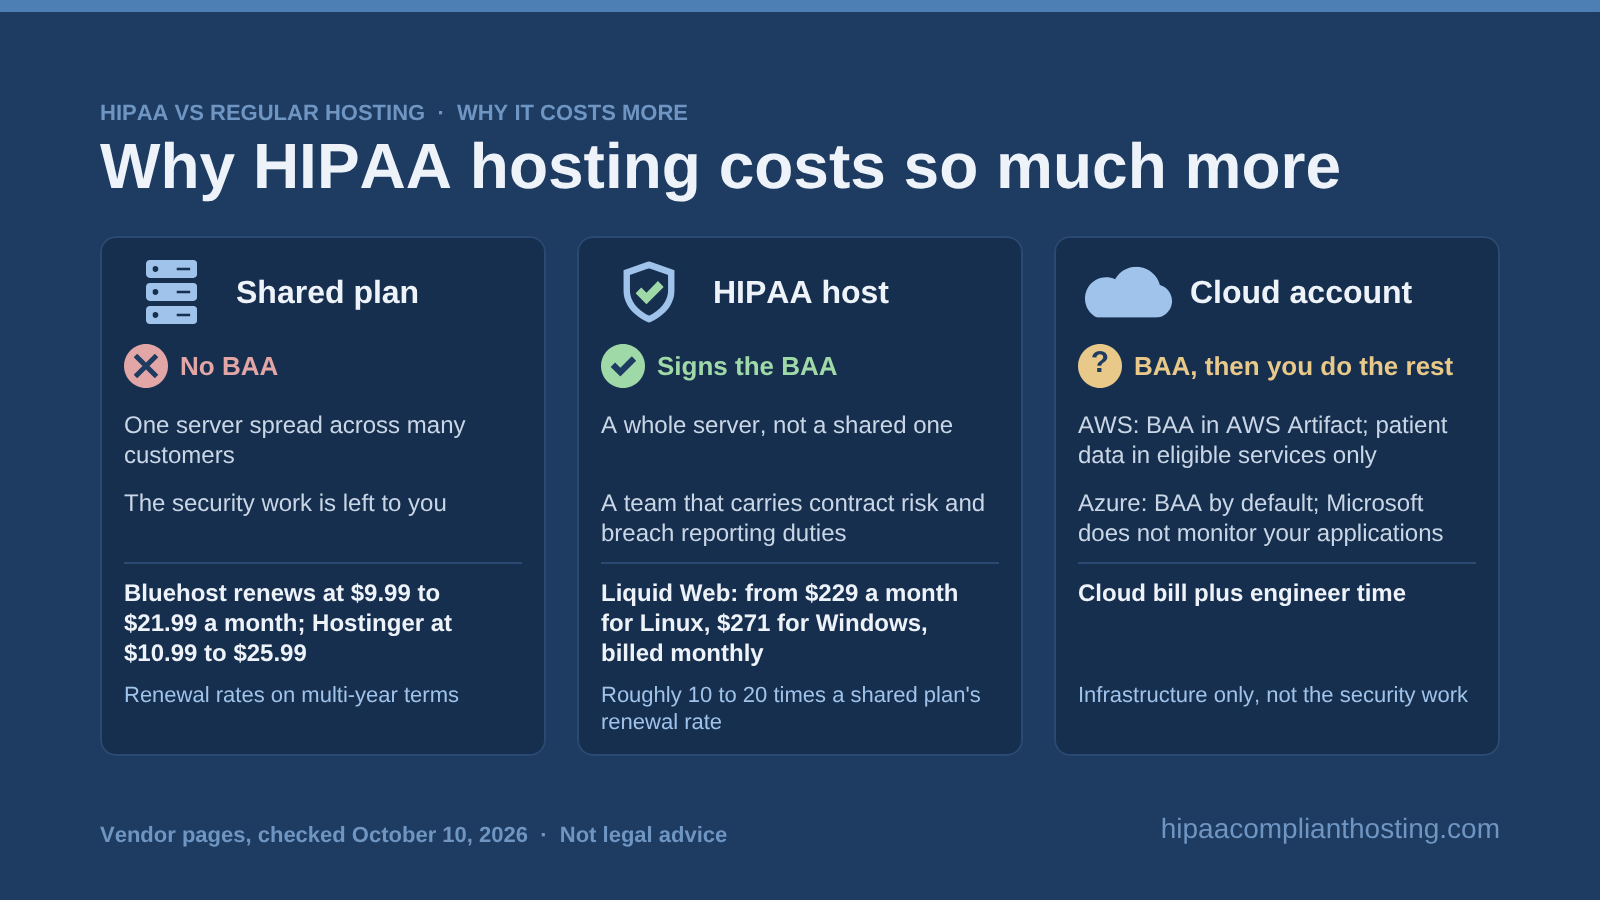This screenshot has height=900, width=1600.
Task: Click the main title 'Why HIPAA hosting costs so much more'
Action: coord(720,166)
